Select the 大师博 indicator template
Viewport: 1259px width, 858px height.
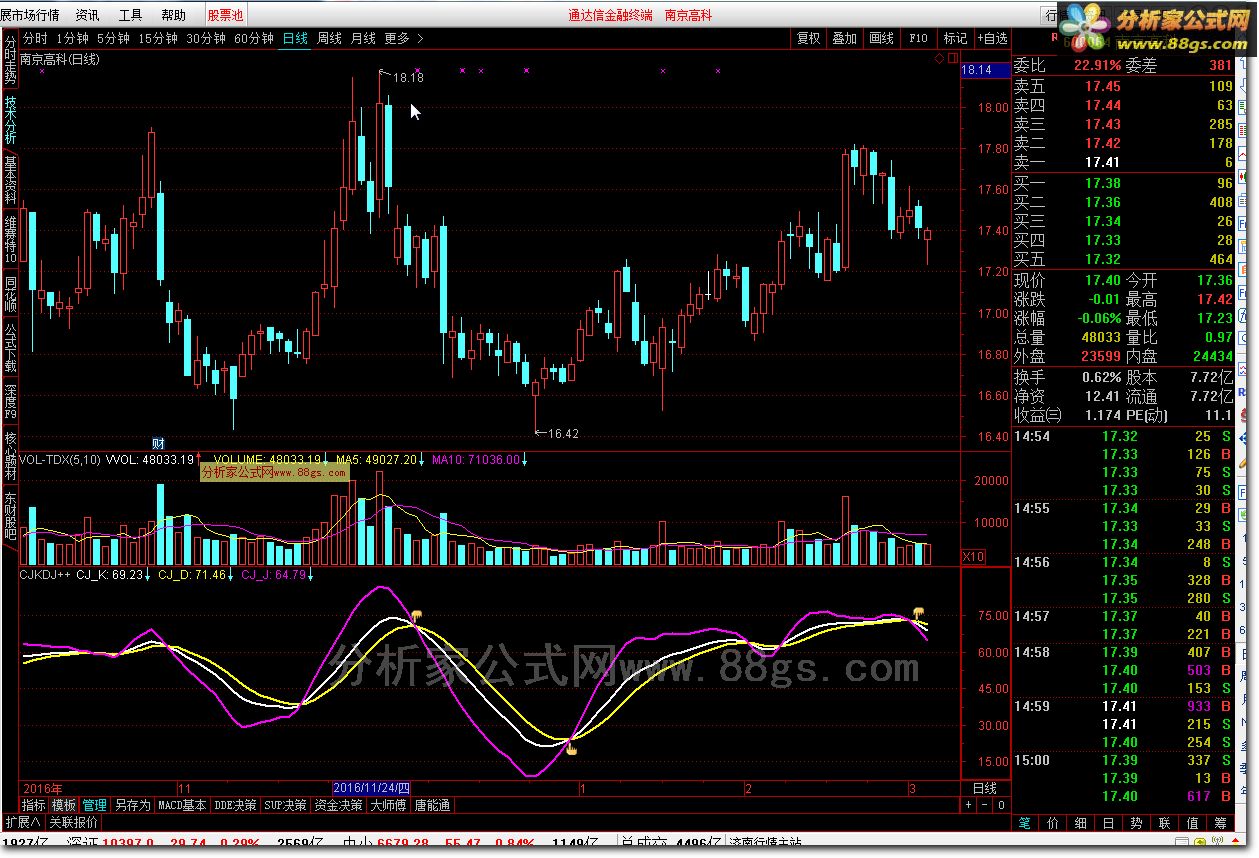click(388, 805)
